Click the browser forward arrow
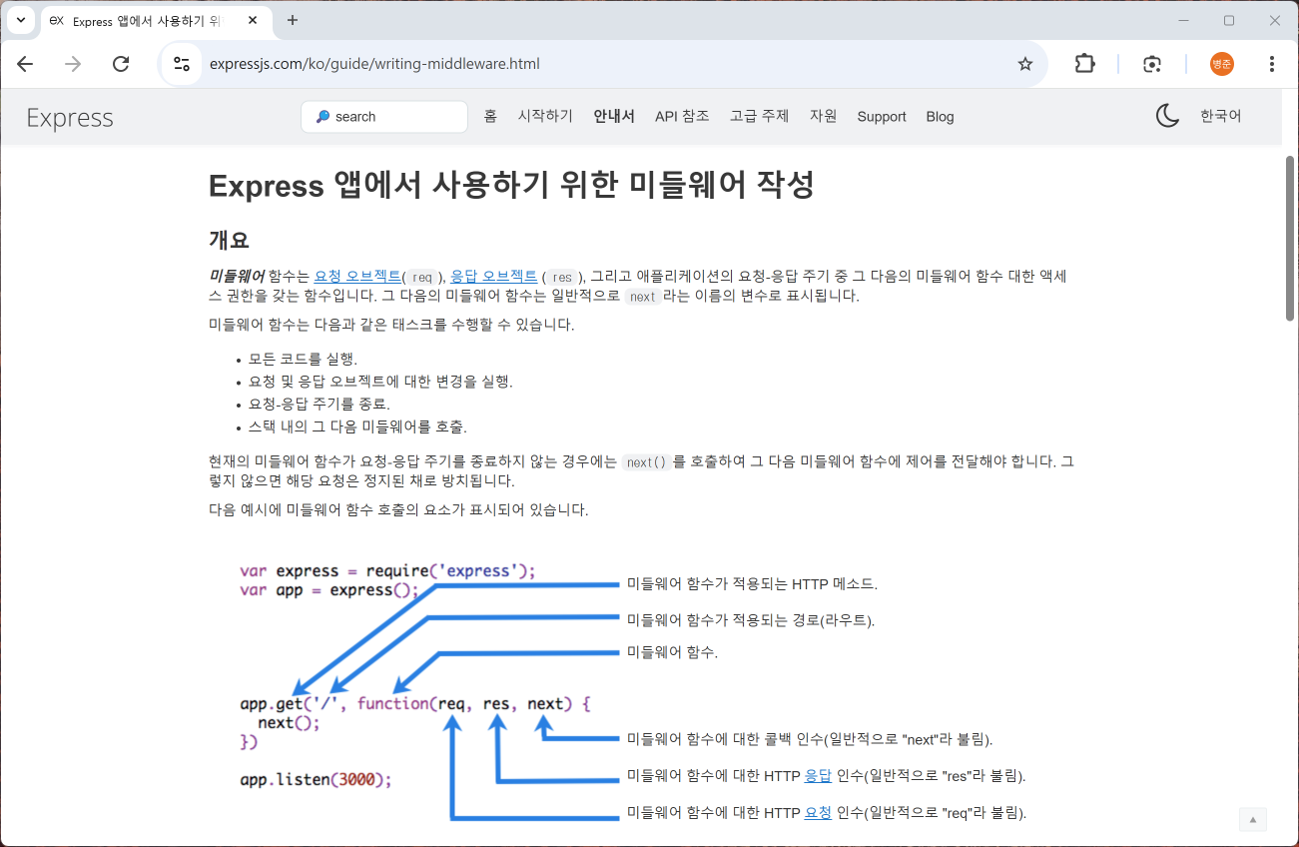Screen dimensions: 1299x847 [x=73, y=64]
